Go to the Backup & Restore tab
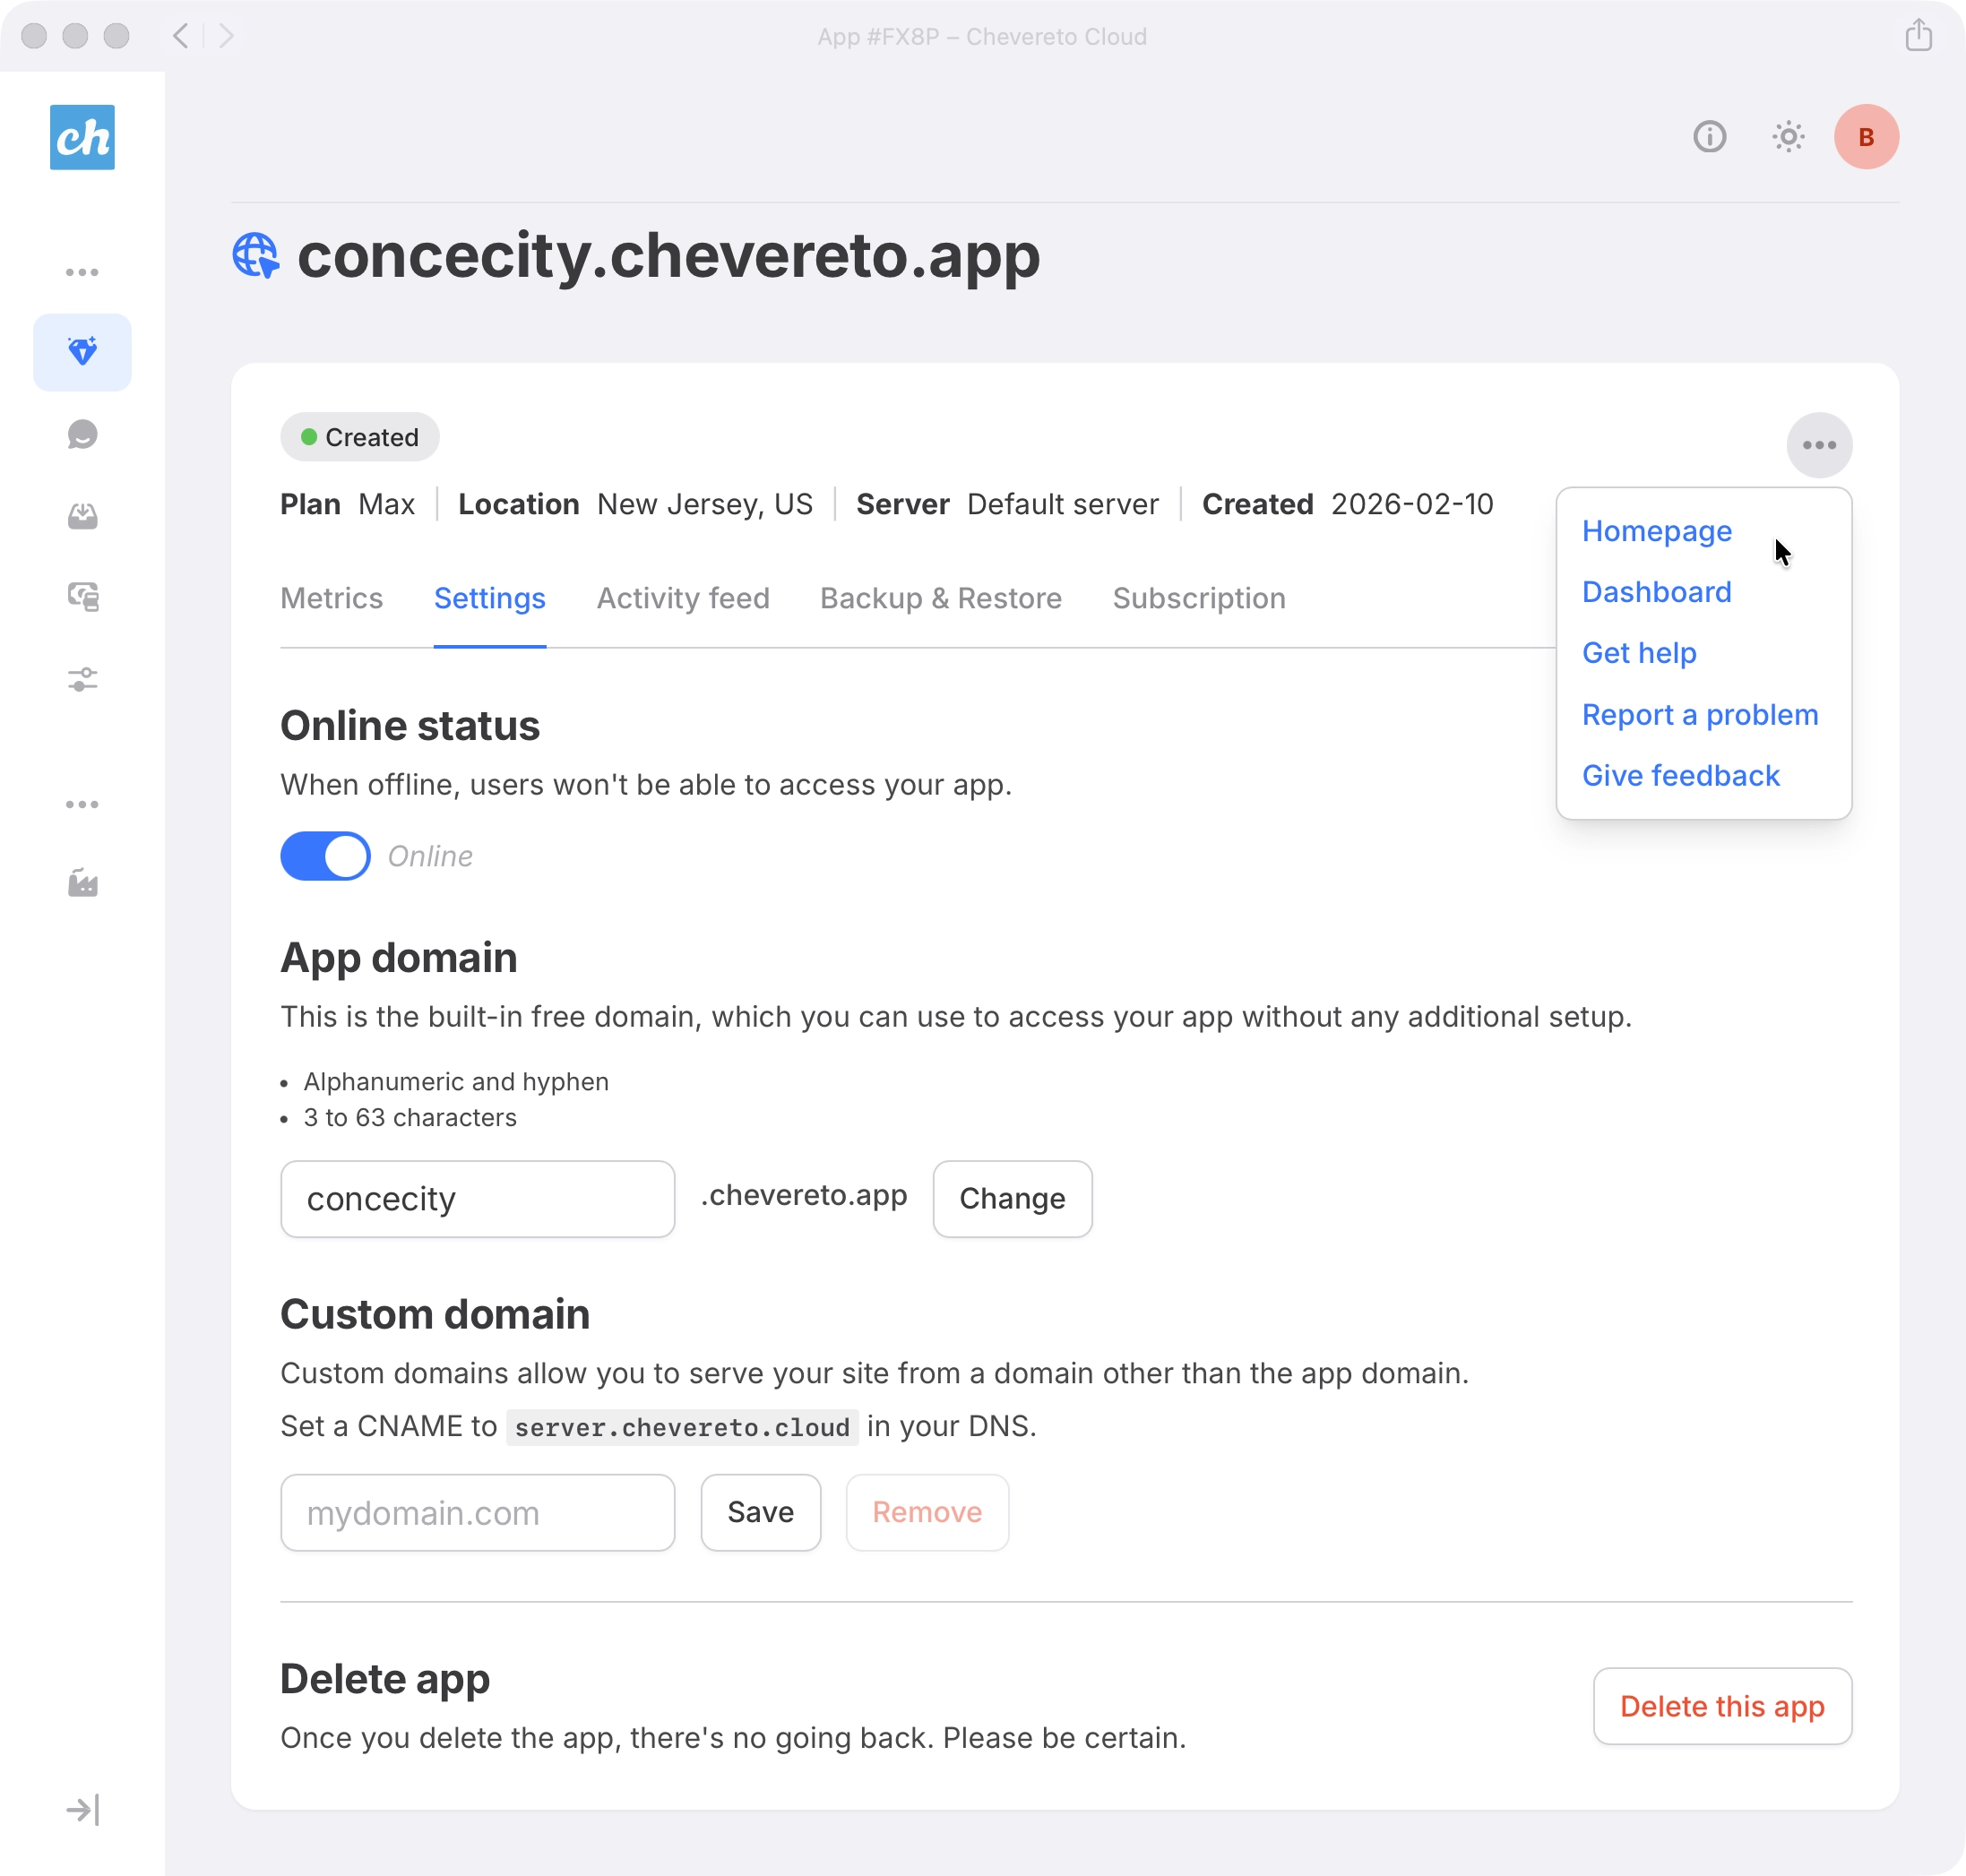The width and height of the screenshot is (1966, 1876). tap(941, 598)
